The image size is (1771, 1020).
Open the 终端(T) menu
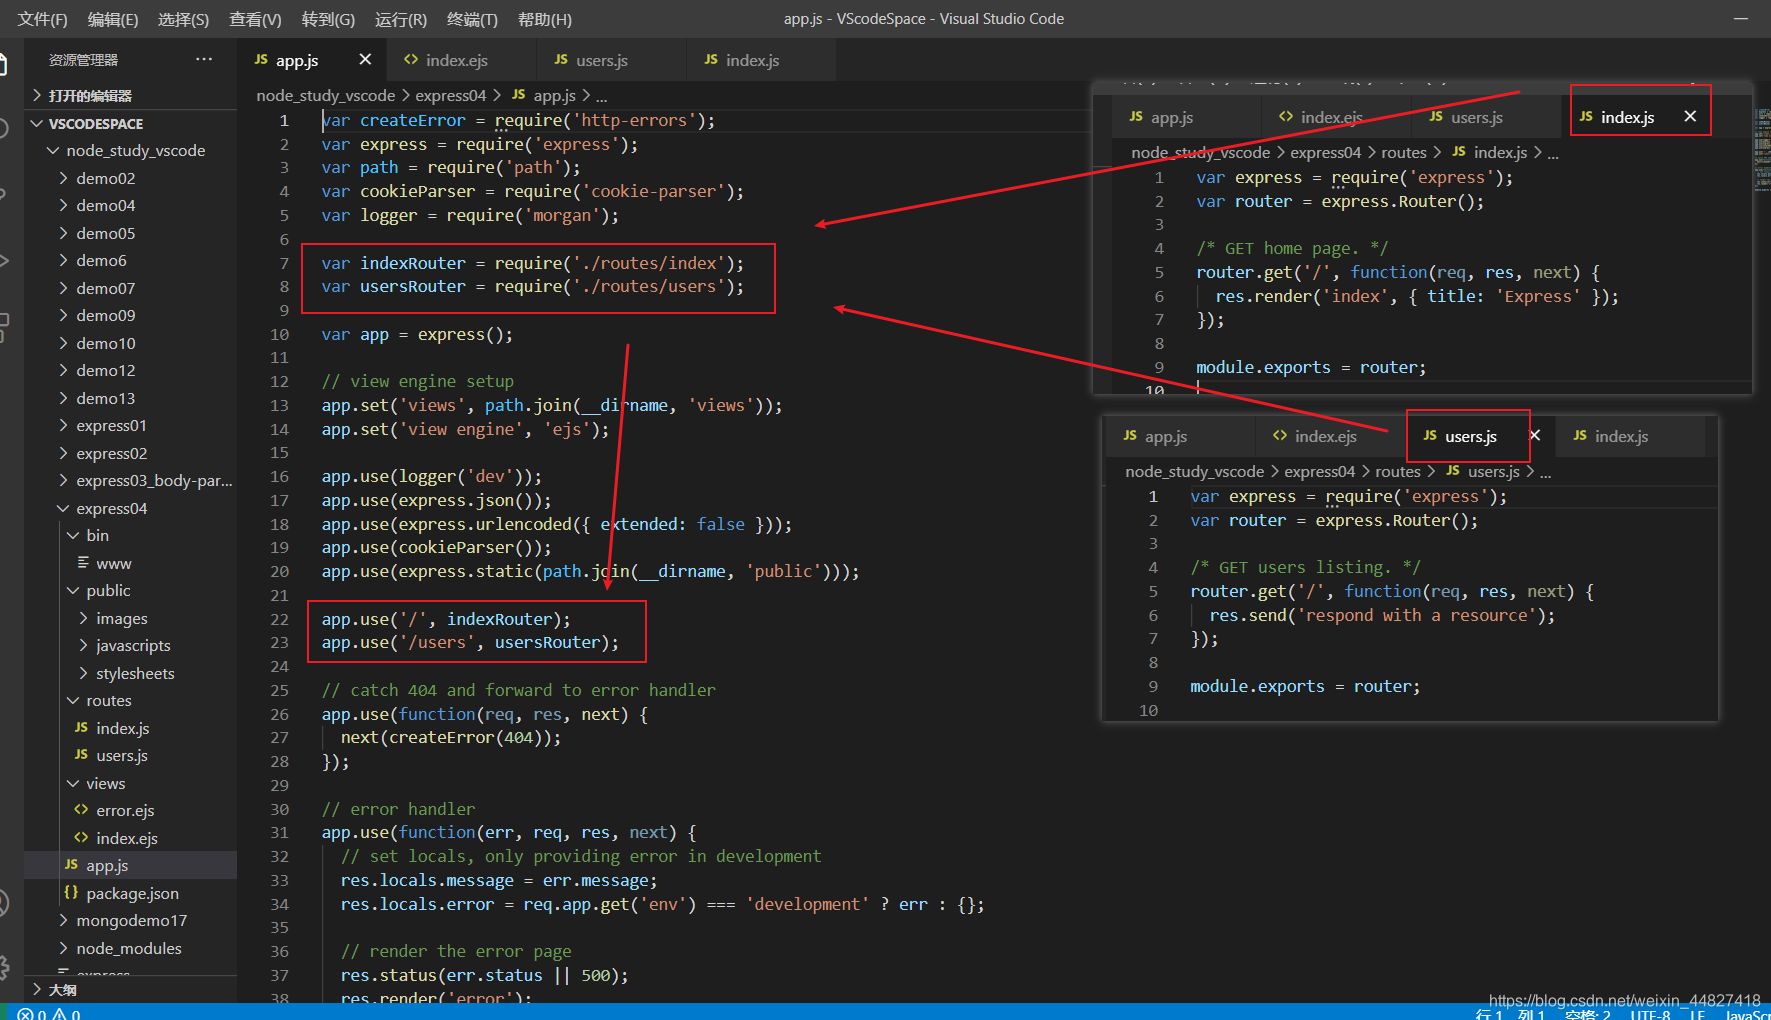472,19
